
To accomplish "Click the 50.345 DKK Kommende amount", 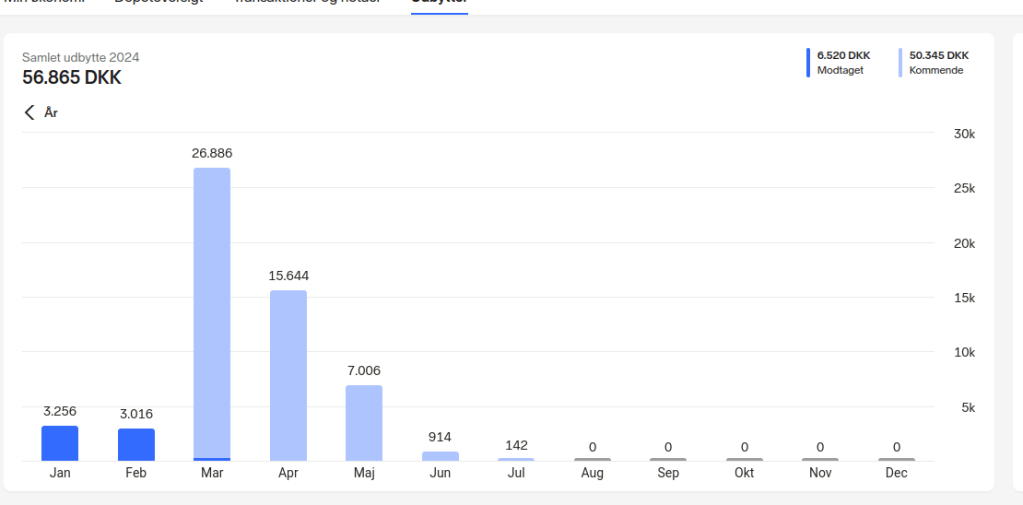I will 938,56.
